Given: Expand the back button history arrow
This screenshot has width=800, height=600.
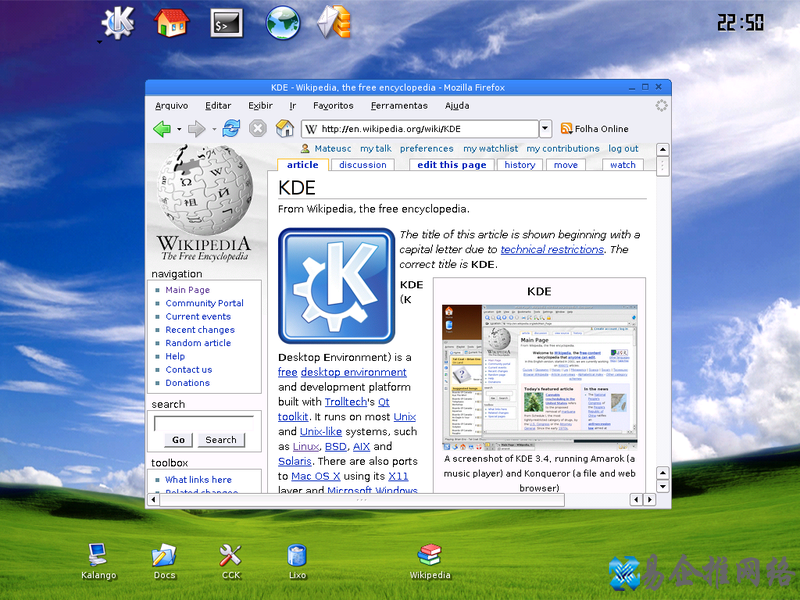Looking at the screenshot, I should click(179, 129).
